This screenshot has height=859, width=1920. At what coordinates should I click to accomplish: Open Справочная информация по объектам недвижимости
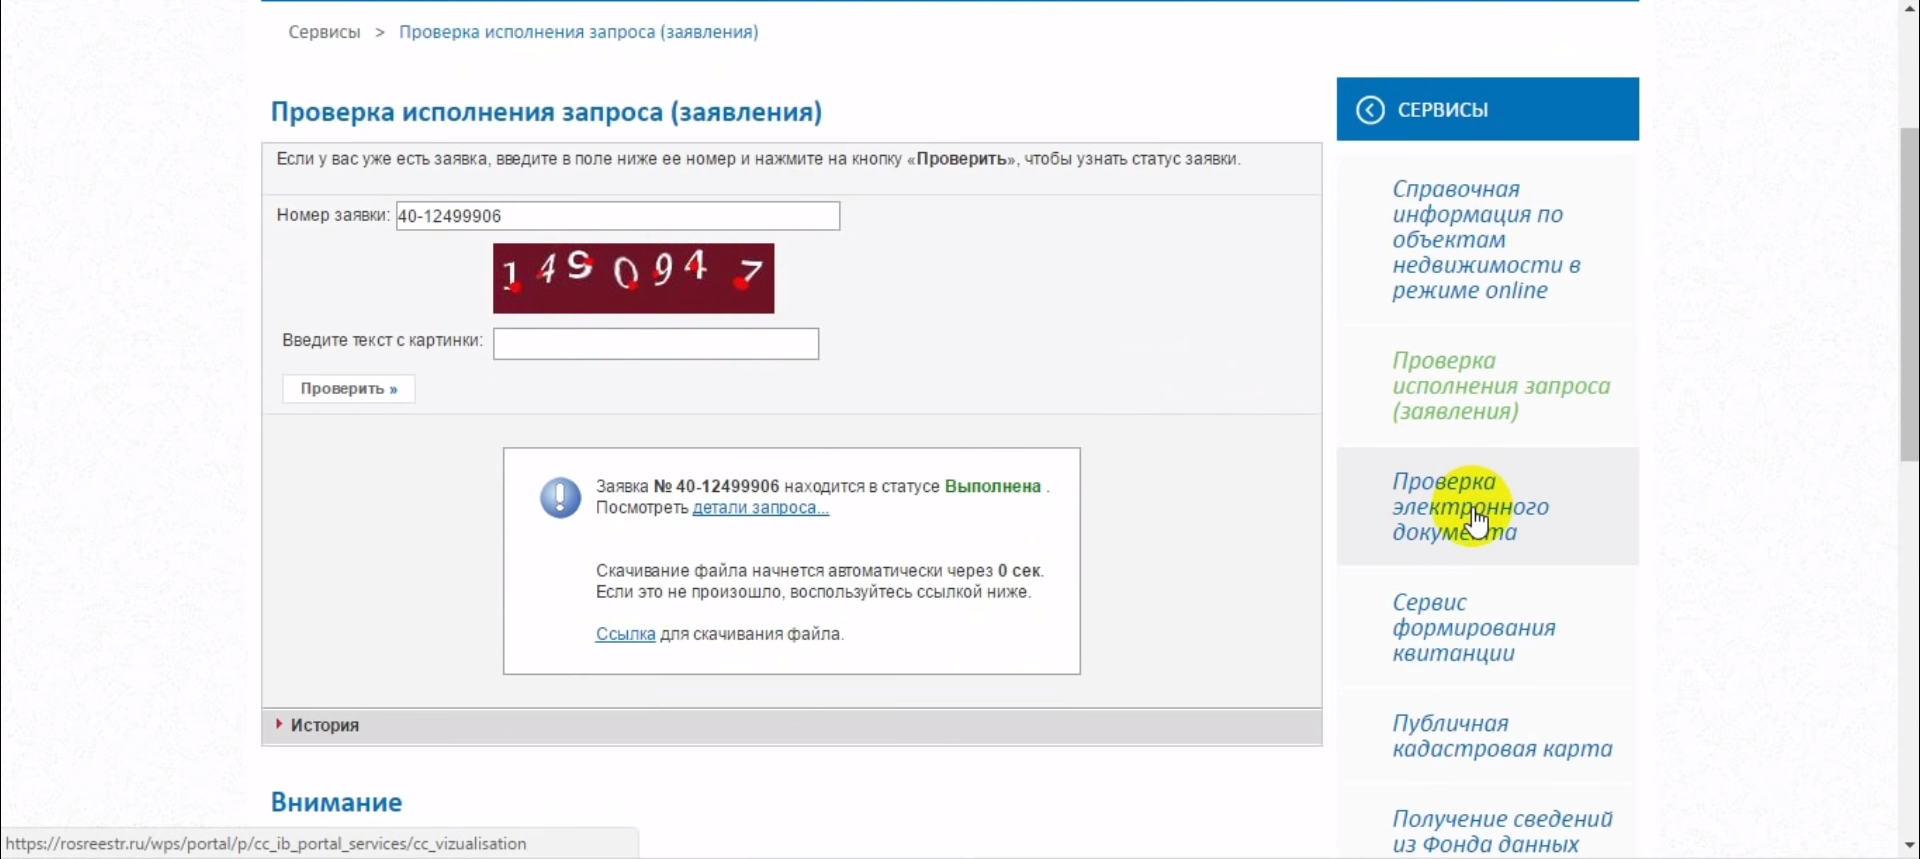(x=1486, y=240)
